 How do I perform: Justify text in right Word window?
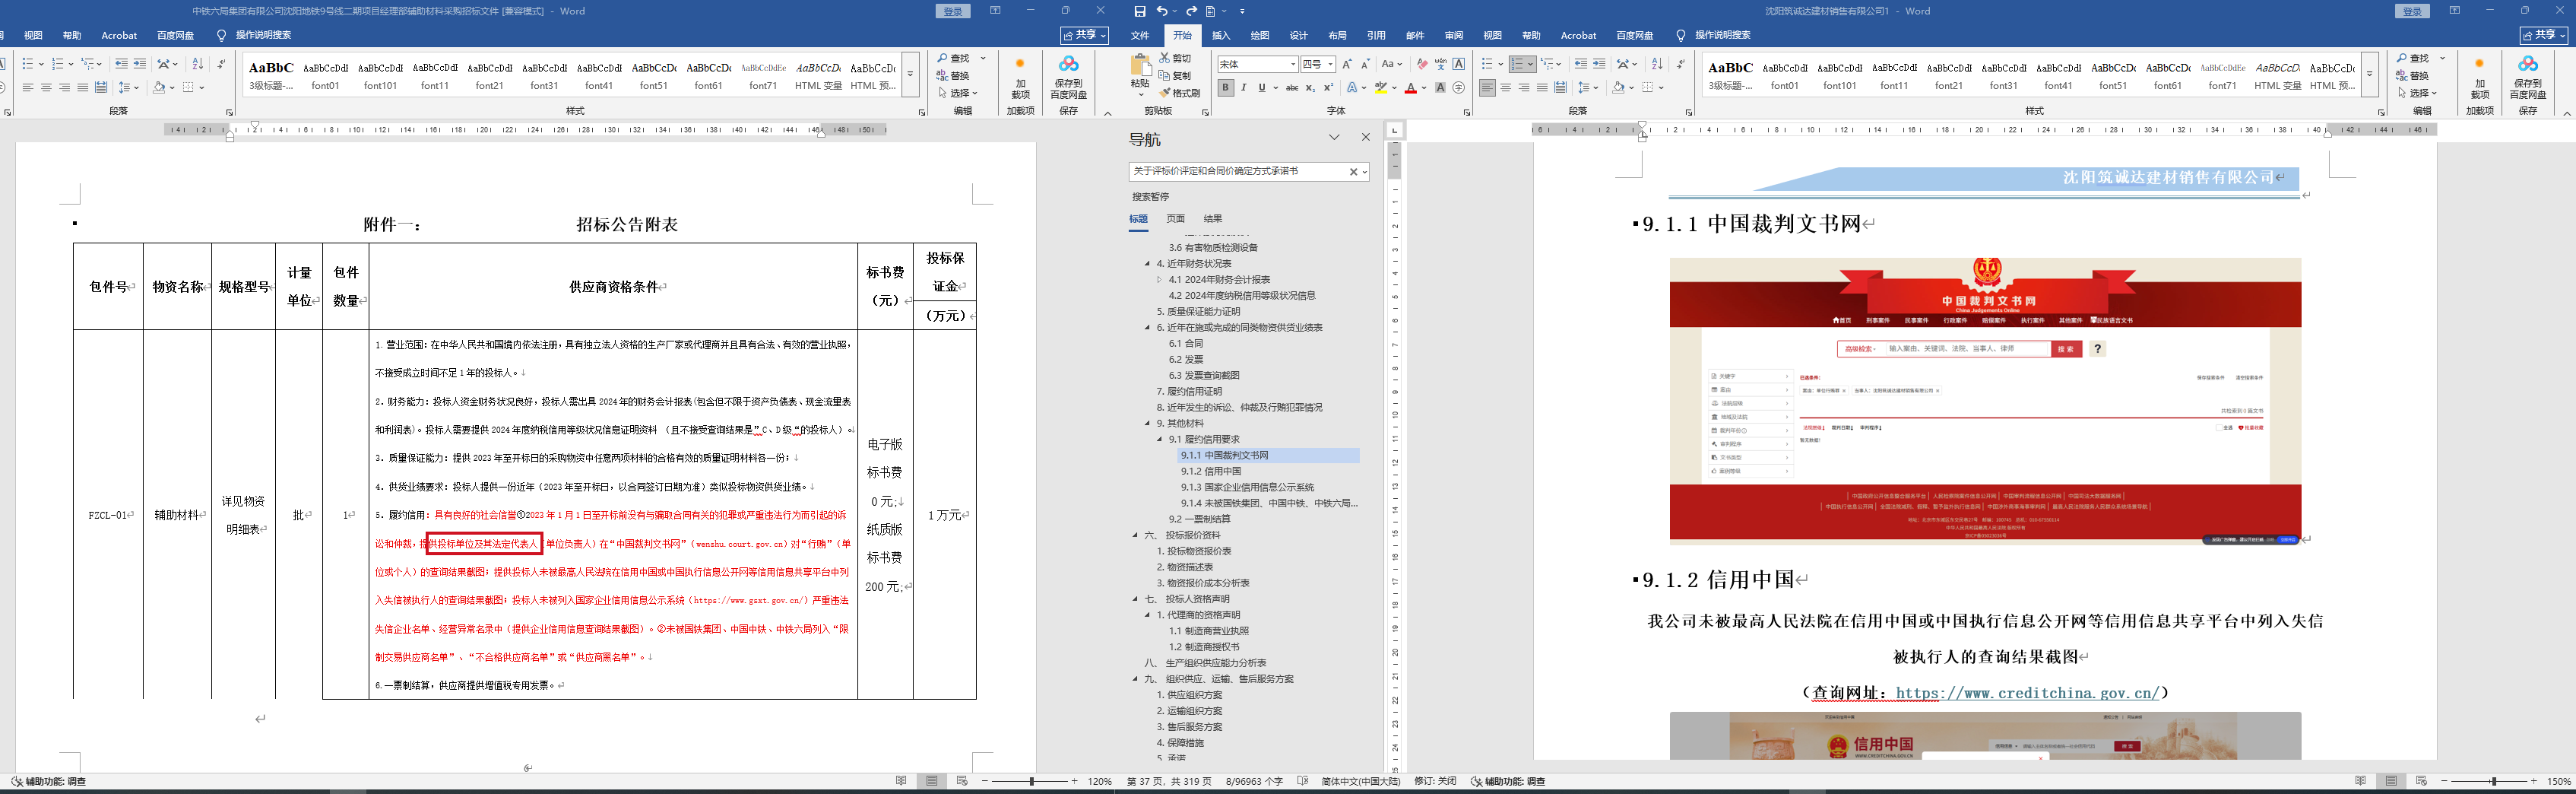click(x=1542, y=88)
